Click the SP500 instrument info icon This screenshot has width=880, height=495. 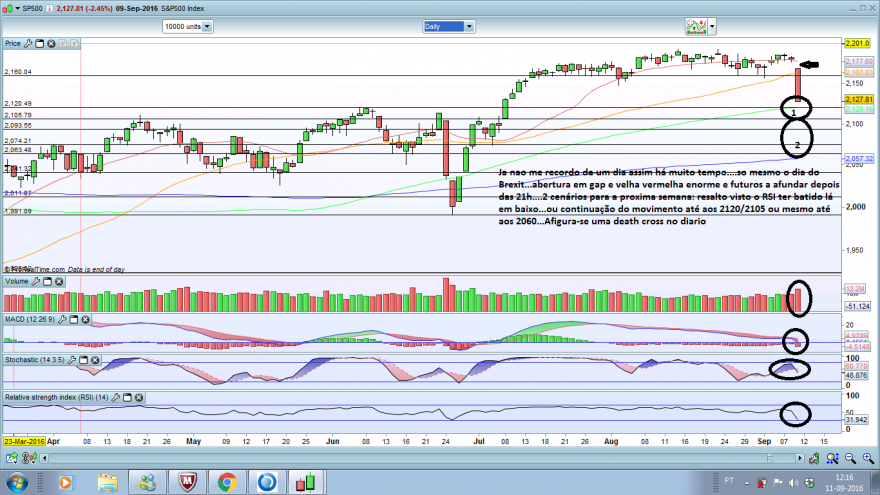click(x=49, y=8)
